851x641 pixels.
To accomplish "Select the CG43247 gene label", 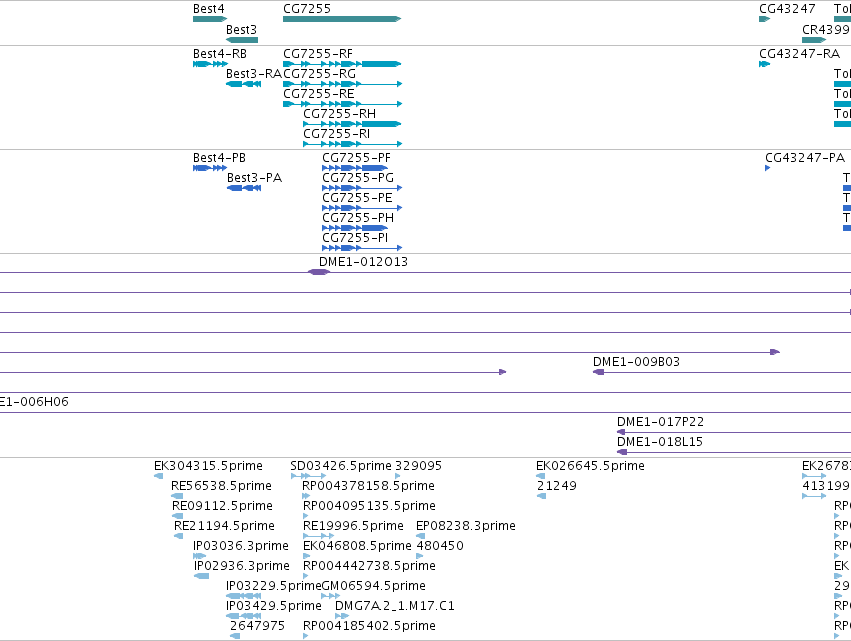I will click(787, 9).
